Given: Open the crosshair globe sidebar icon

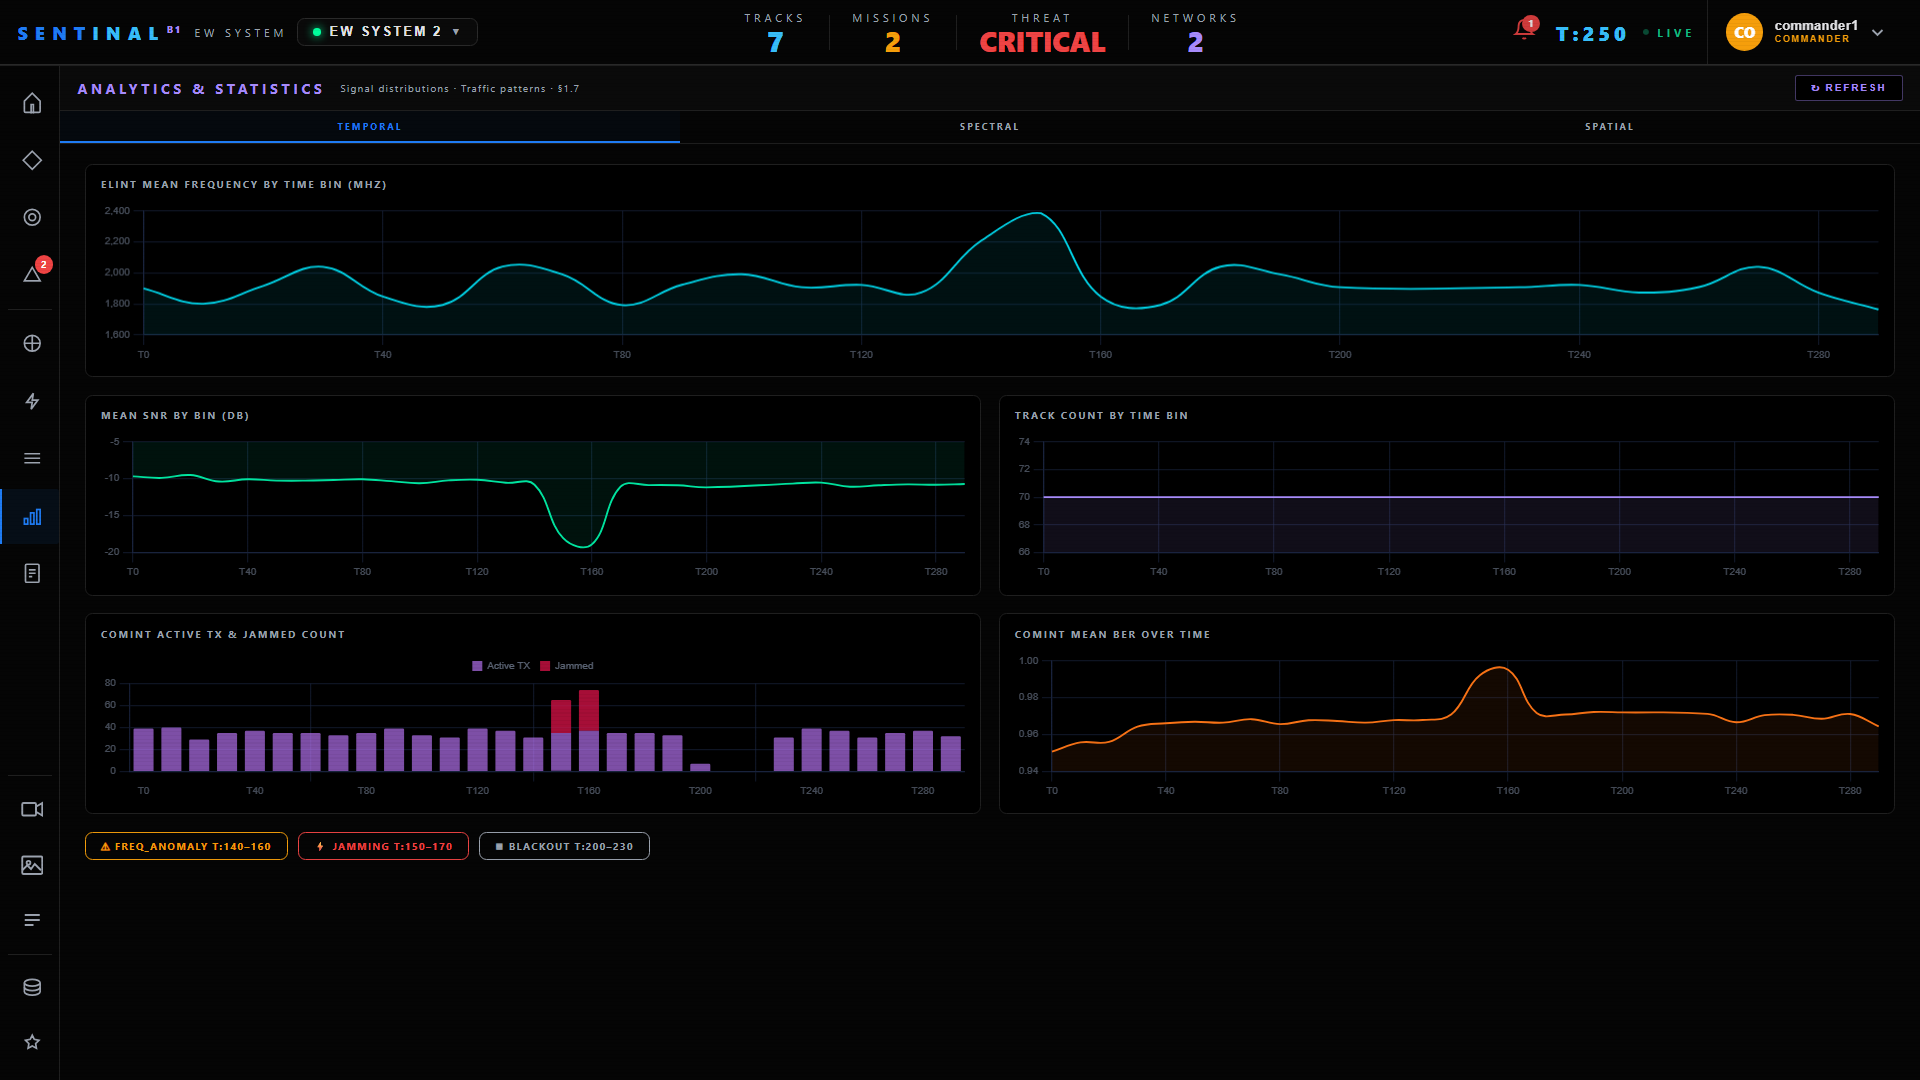Looking at the screenshot, I should click(x=32, y=343).
